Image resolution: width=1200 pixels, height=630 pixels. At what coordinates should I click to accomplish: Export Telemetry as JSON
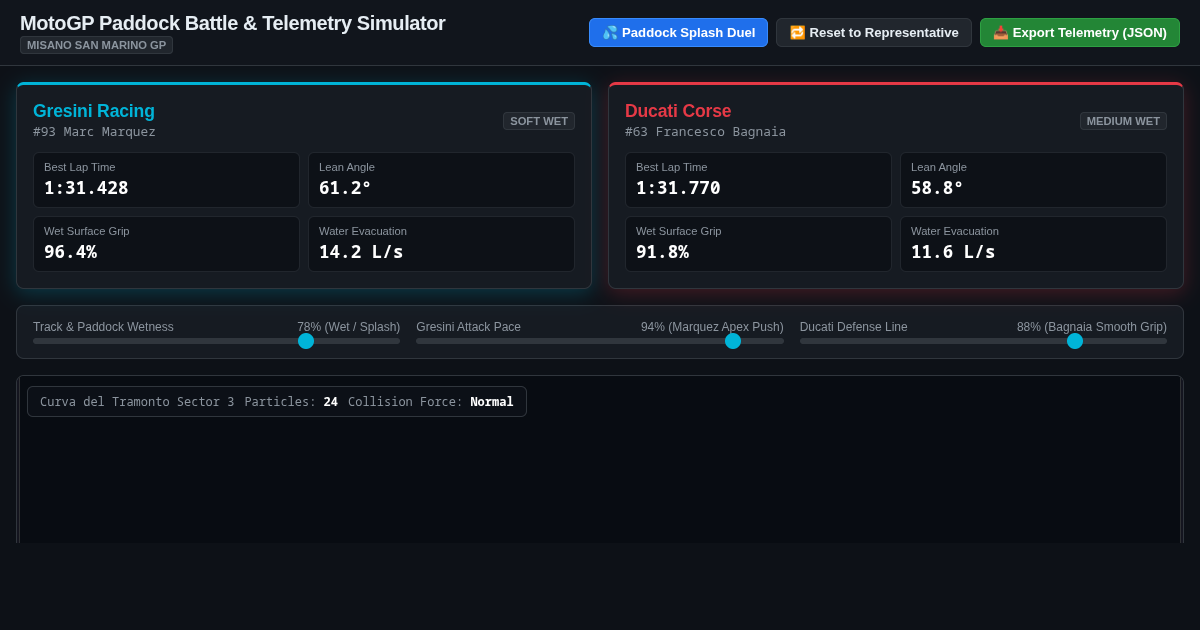[1080, 32]
